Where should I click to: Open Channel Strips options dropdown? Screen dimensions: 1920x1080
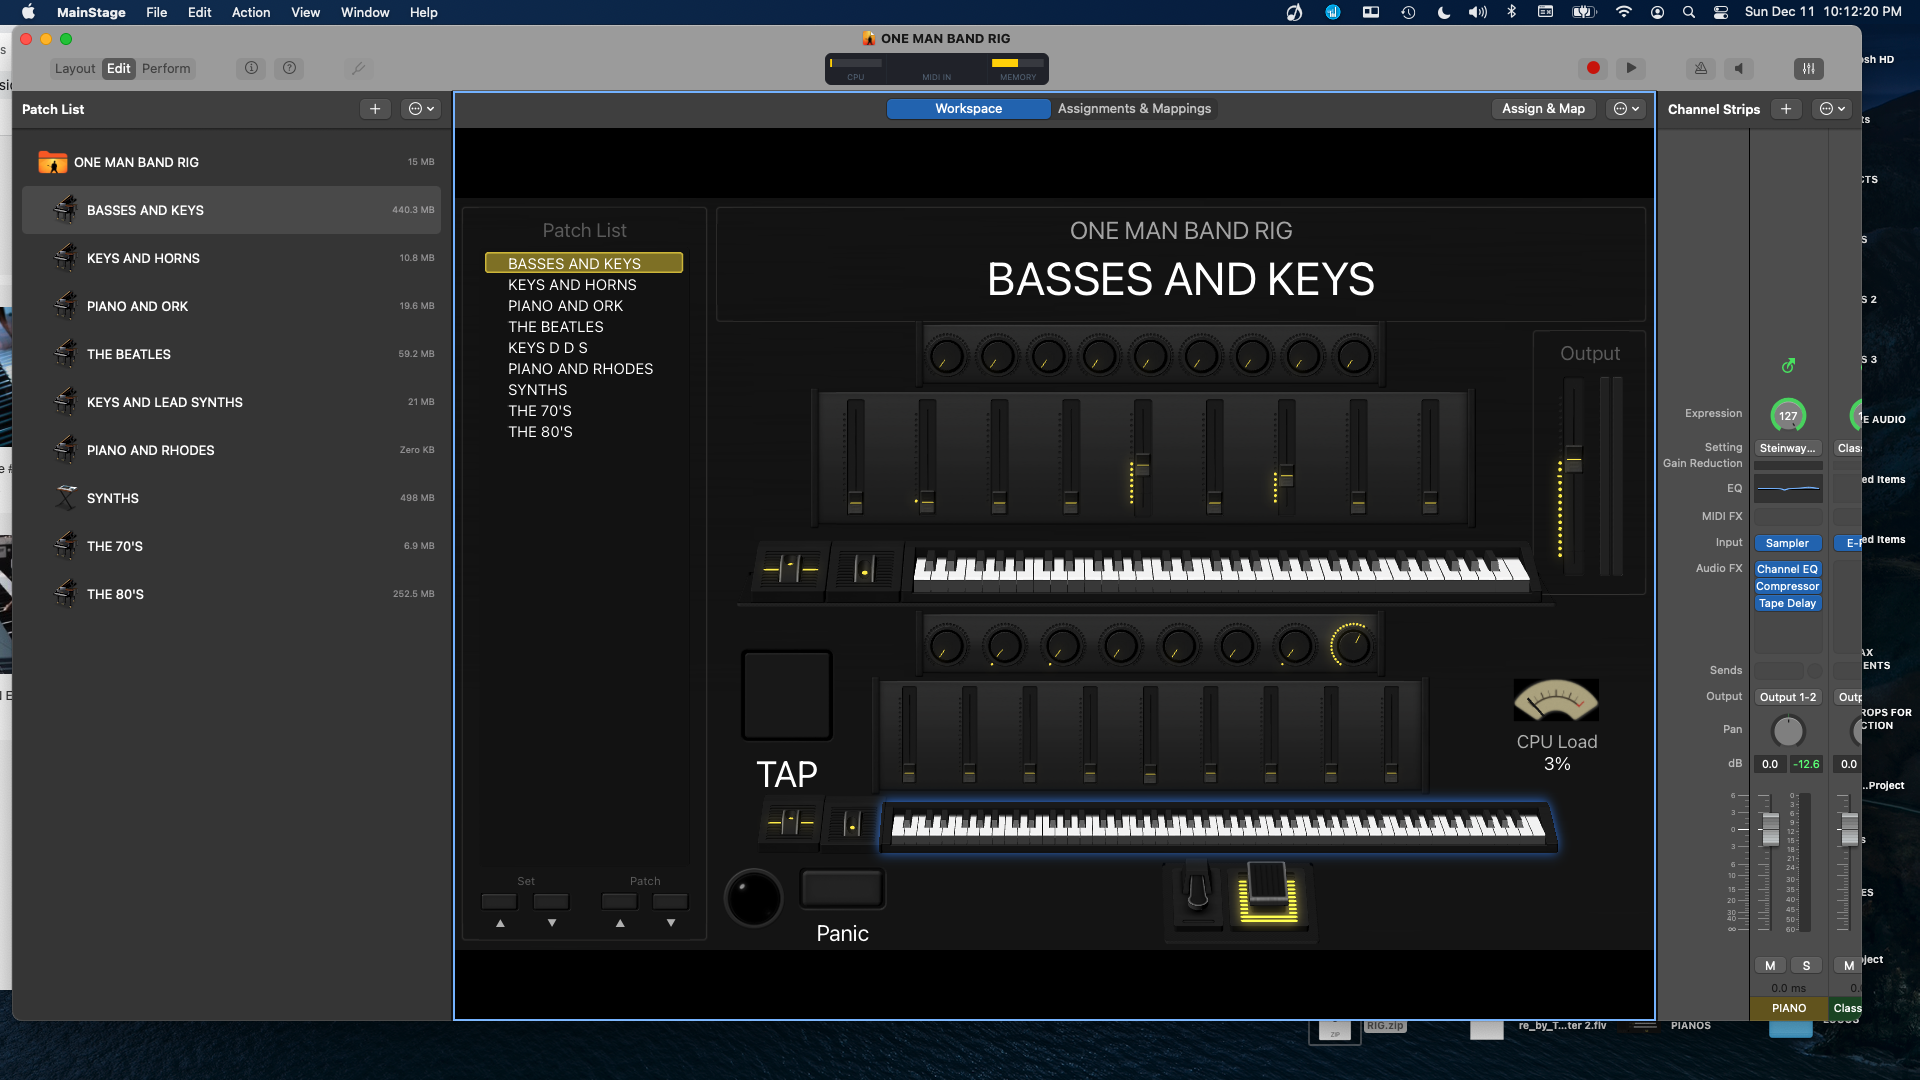(1832, 109)
